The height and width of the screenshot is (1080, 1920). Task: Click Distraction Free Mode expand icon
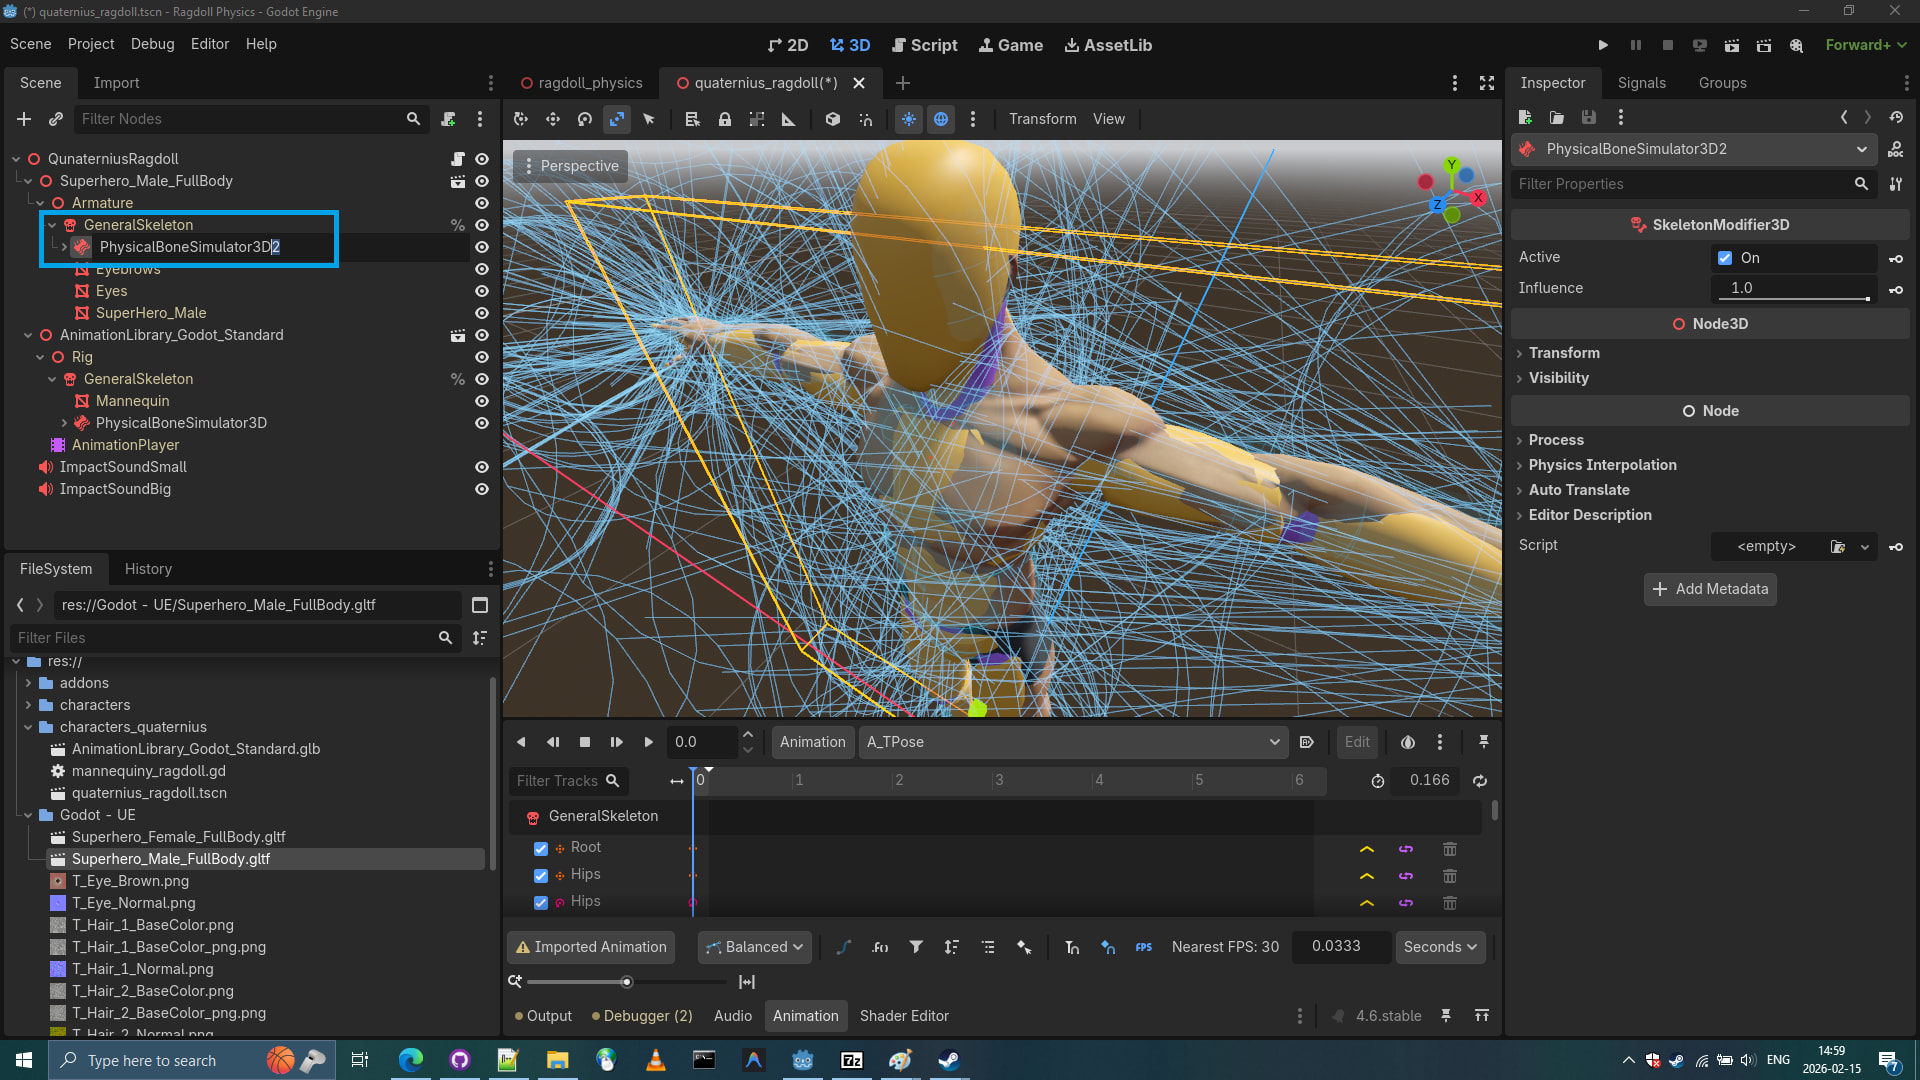pyautogui.click(x=1487, y=83)
